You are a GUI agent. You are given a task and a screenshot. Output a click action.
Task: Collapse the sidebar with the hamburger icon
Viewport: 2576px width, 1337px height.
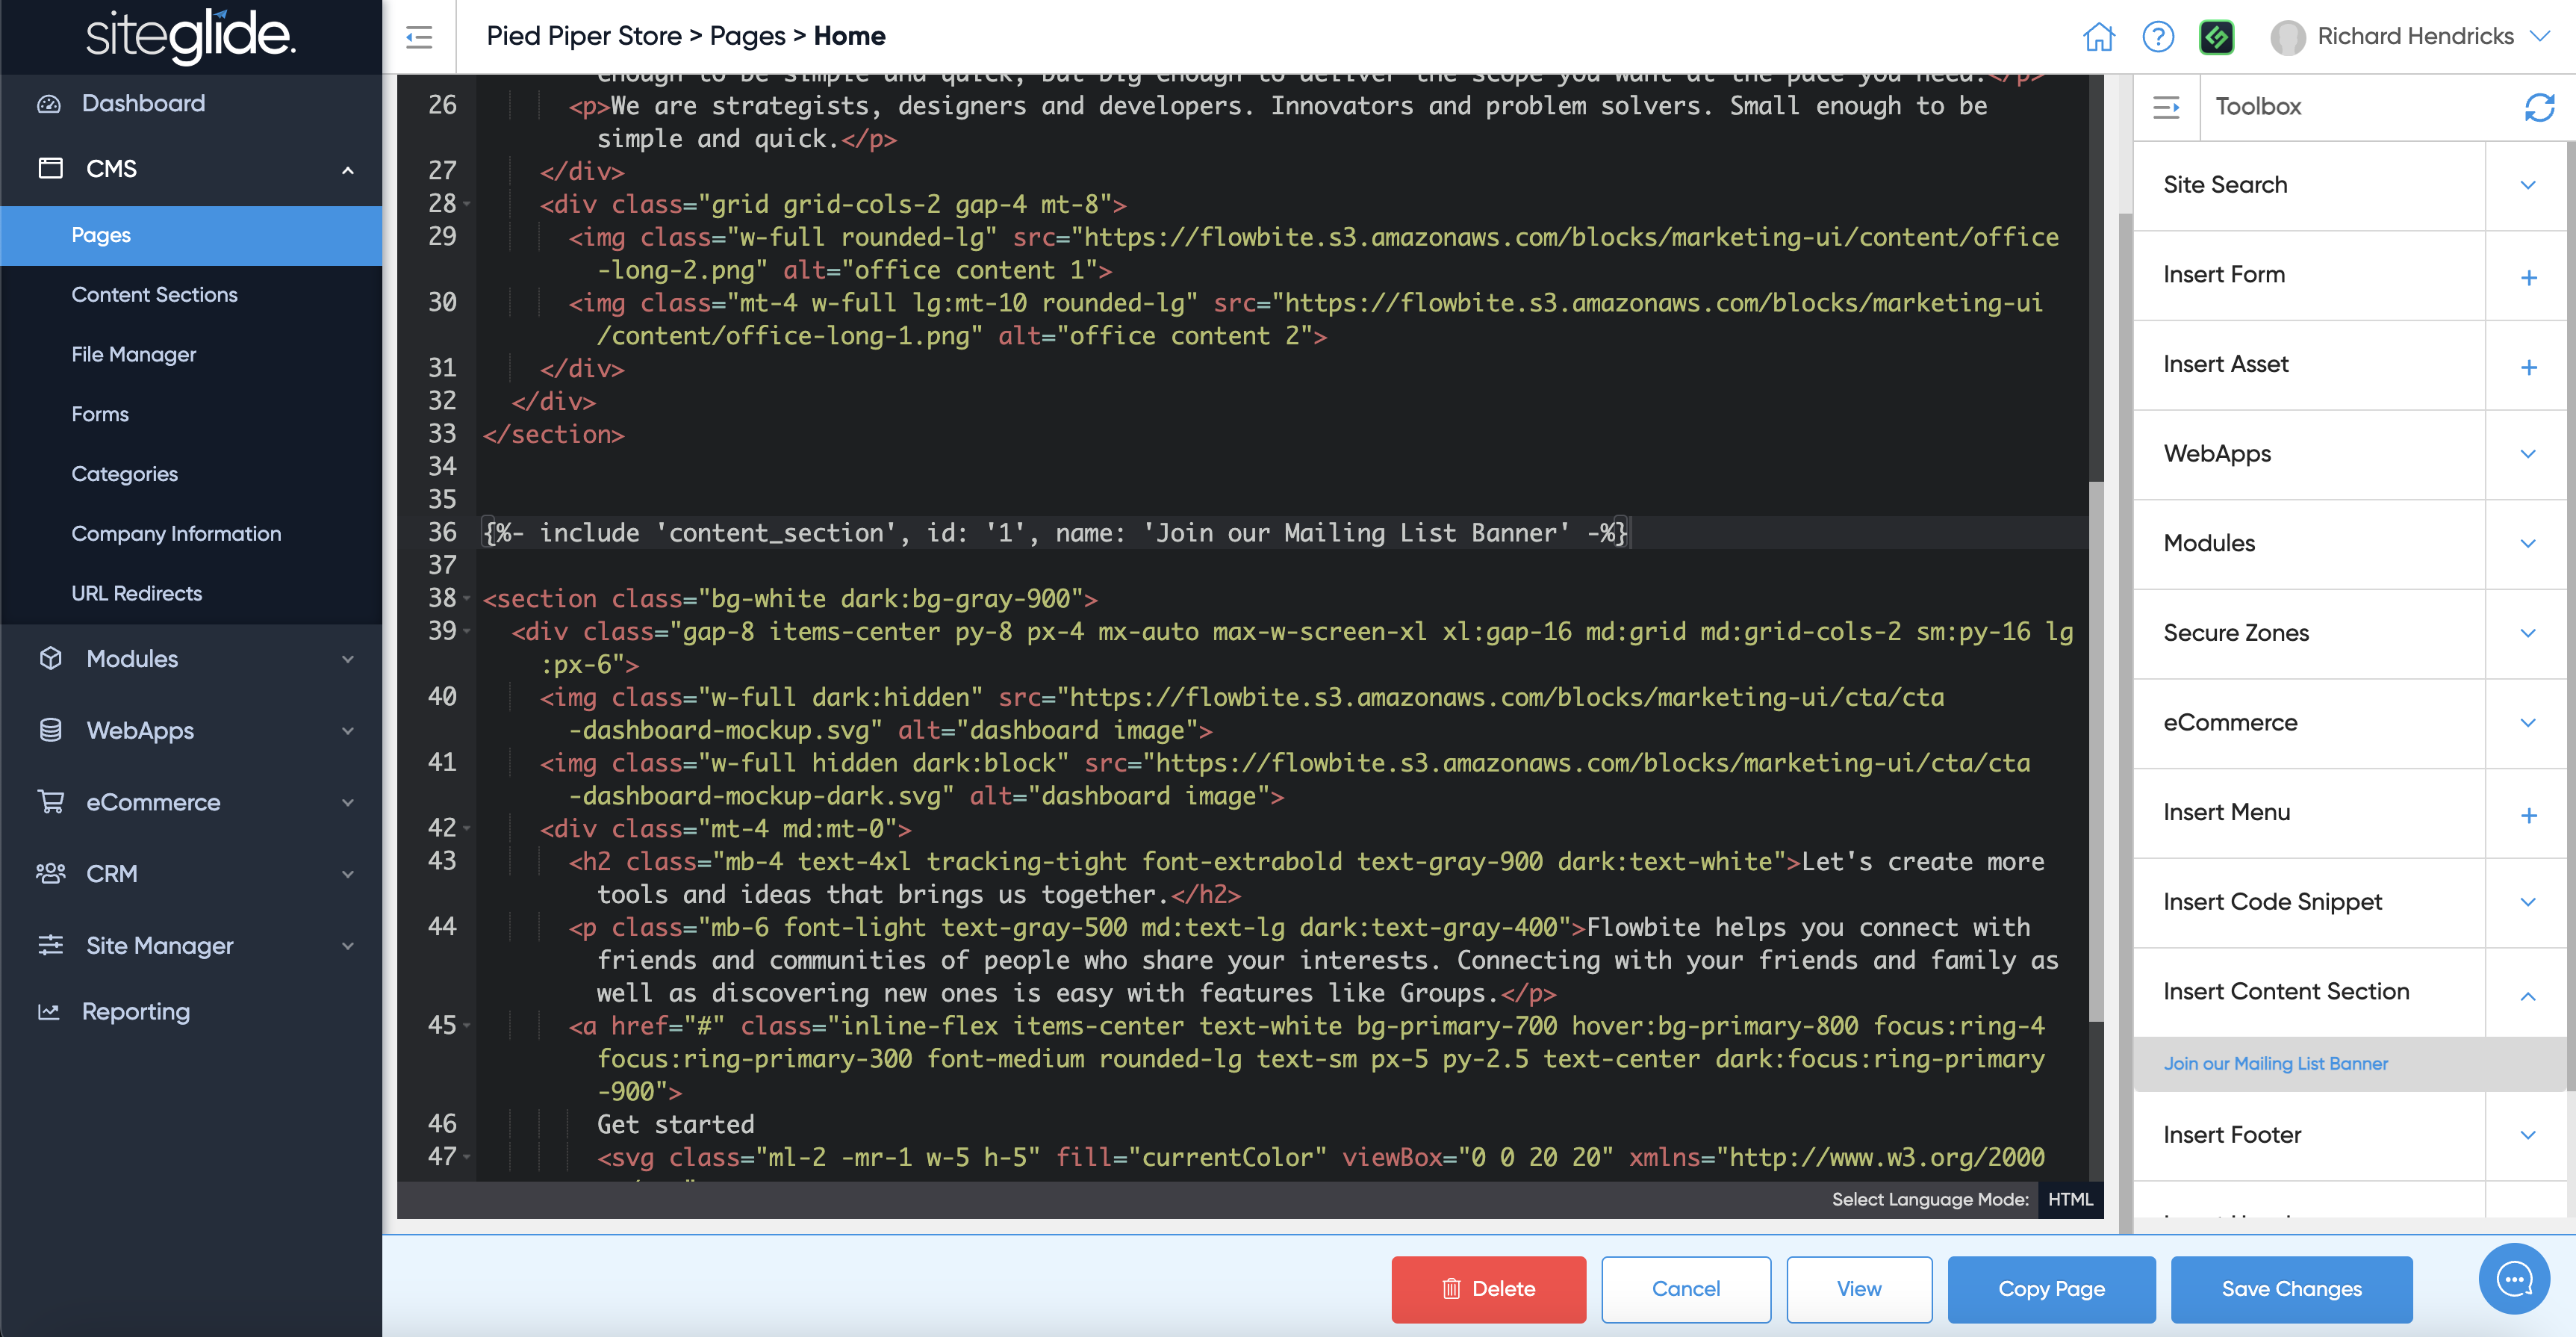pyautogui.click(x=419, y=37)
